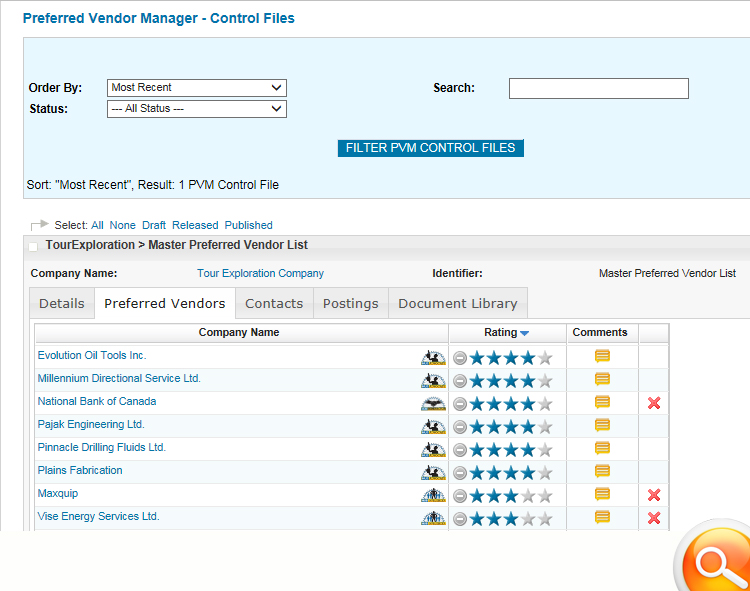Screen dimensions: 750x591
Task: Open comments for Plains Fabrication
Action: click(x=602, y=471)
